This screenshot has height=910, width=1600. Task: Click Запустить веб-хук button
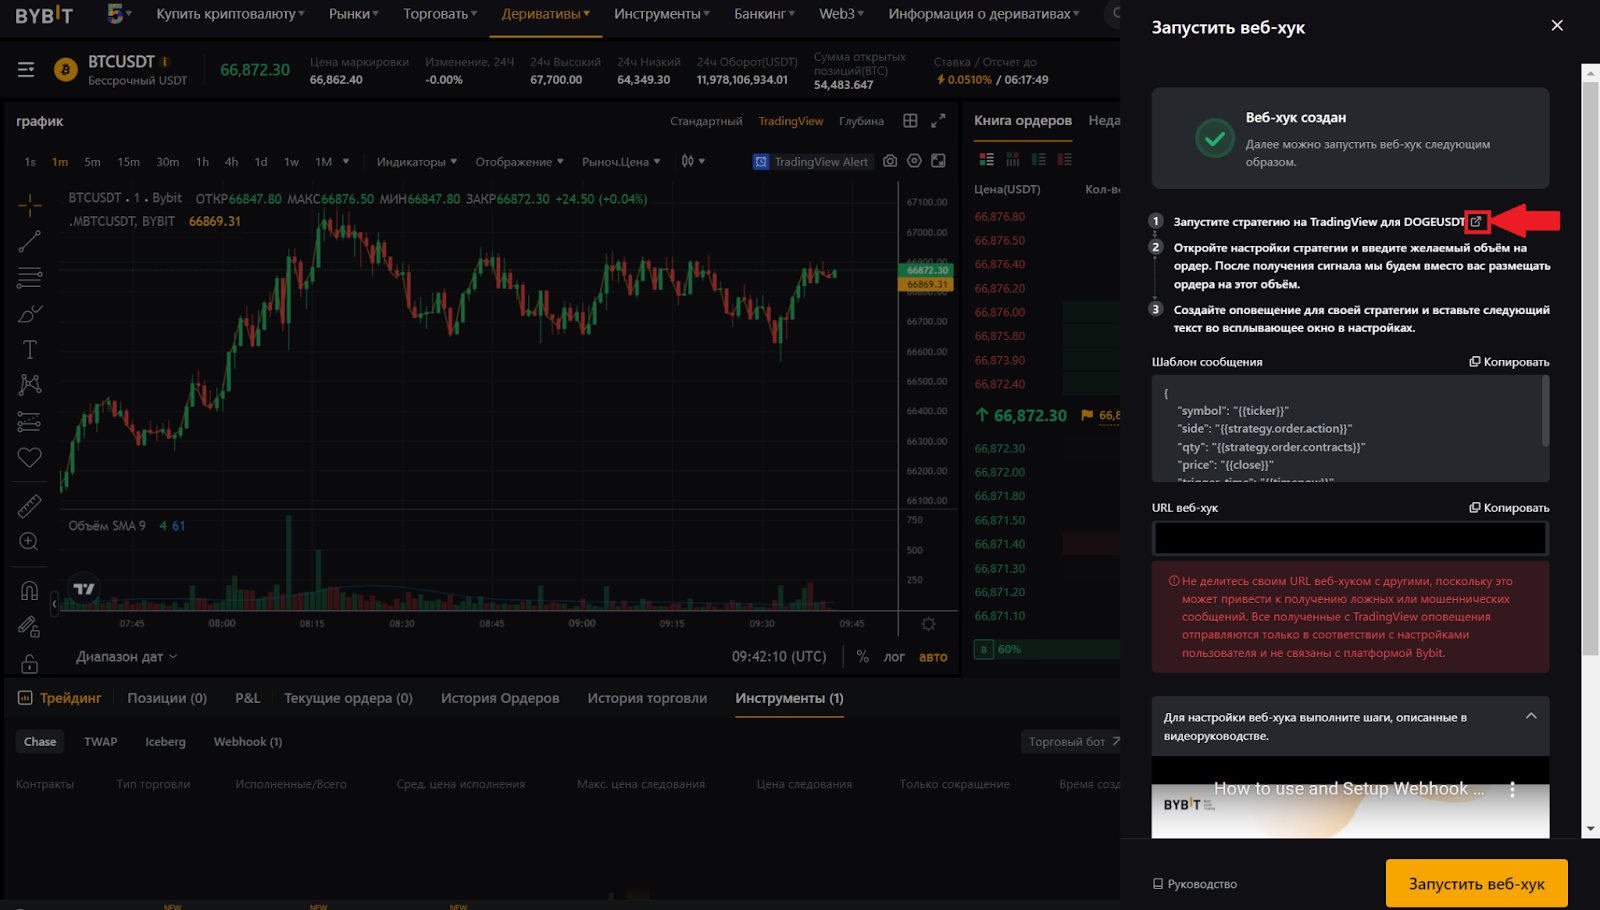pos(1476,884)
